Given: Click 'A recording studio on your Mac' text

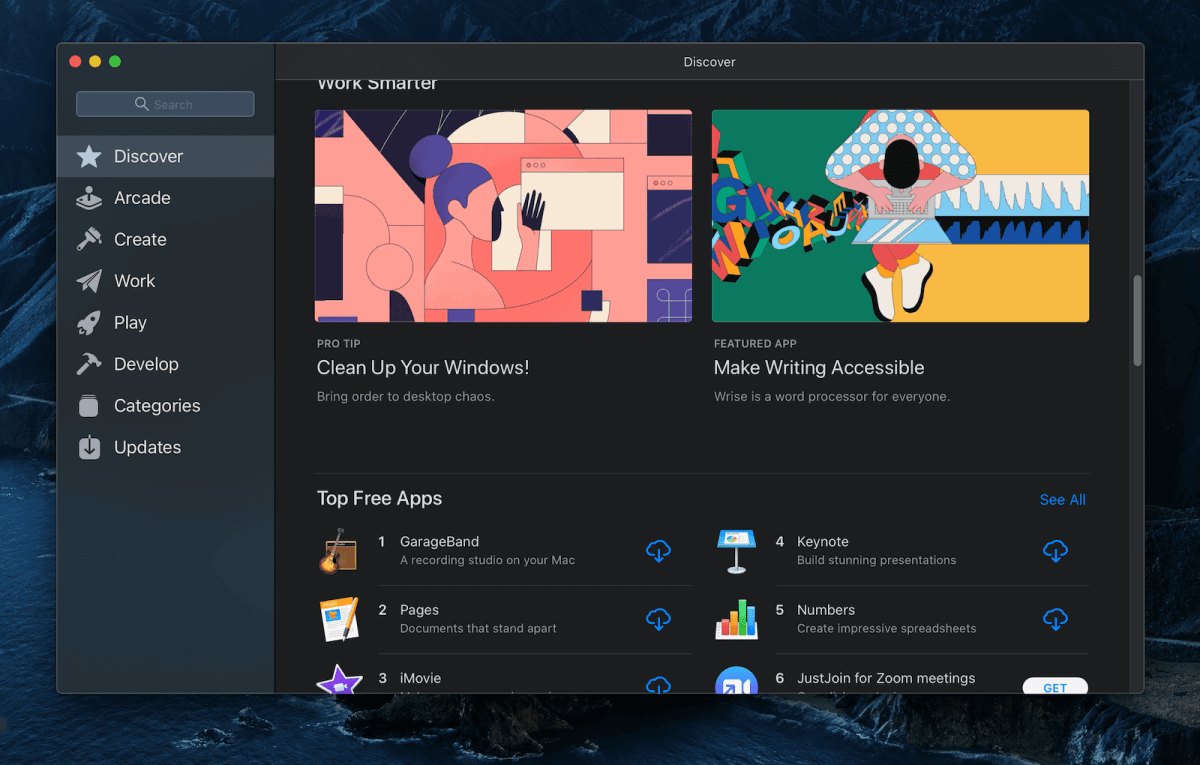Looking at the screenshot, I should tap(487, 560).
